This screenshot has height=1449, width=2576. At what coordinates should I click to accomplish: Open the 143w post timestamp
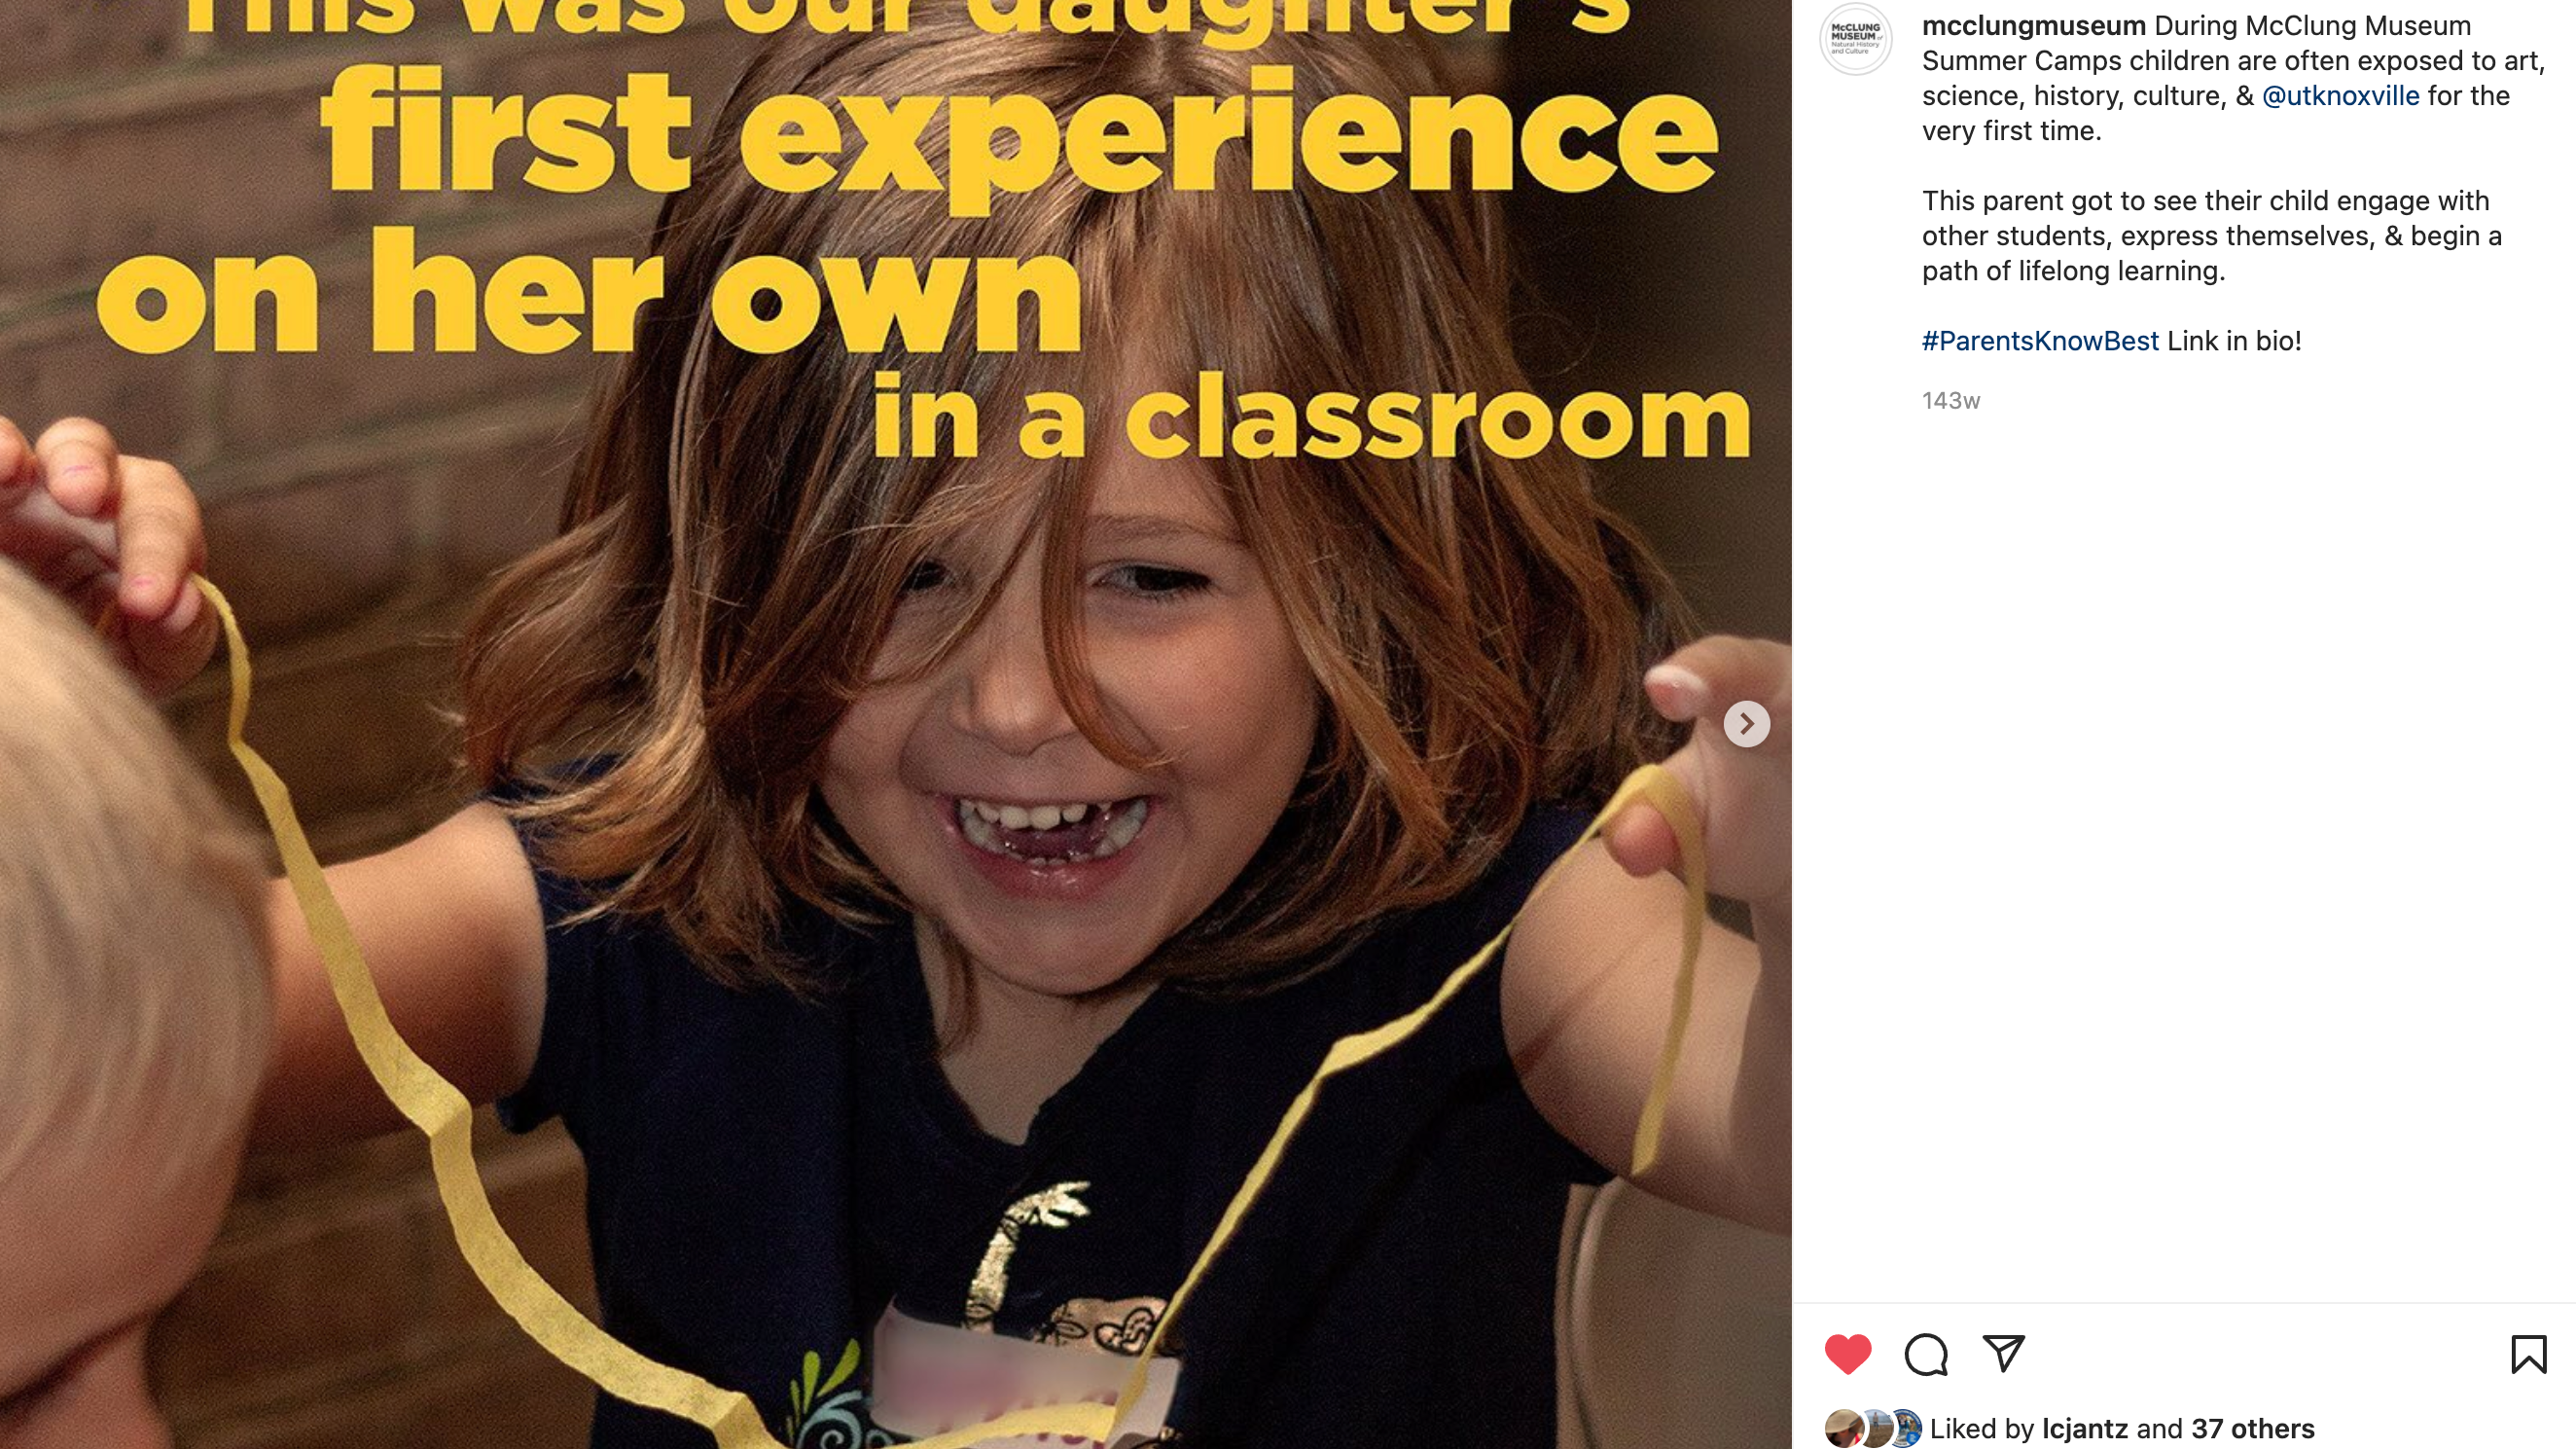click(x=1950, y=401)
